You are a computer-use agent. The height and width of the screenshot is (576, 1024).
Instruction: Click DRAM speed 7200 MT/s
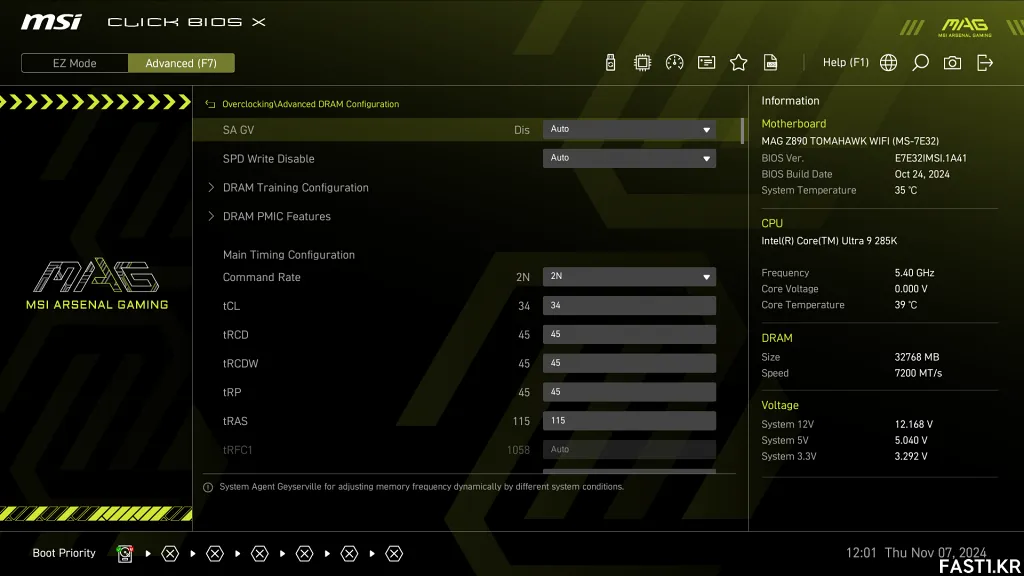[918, 374]
